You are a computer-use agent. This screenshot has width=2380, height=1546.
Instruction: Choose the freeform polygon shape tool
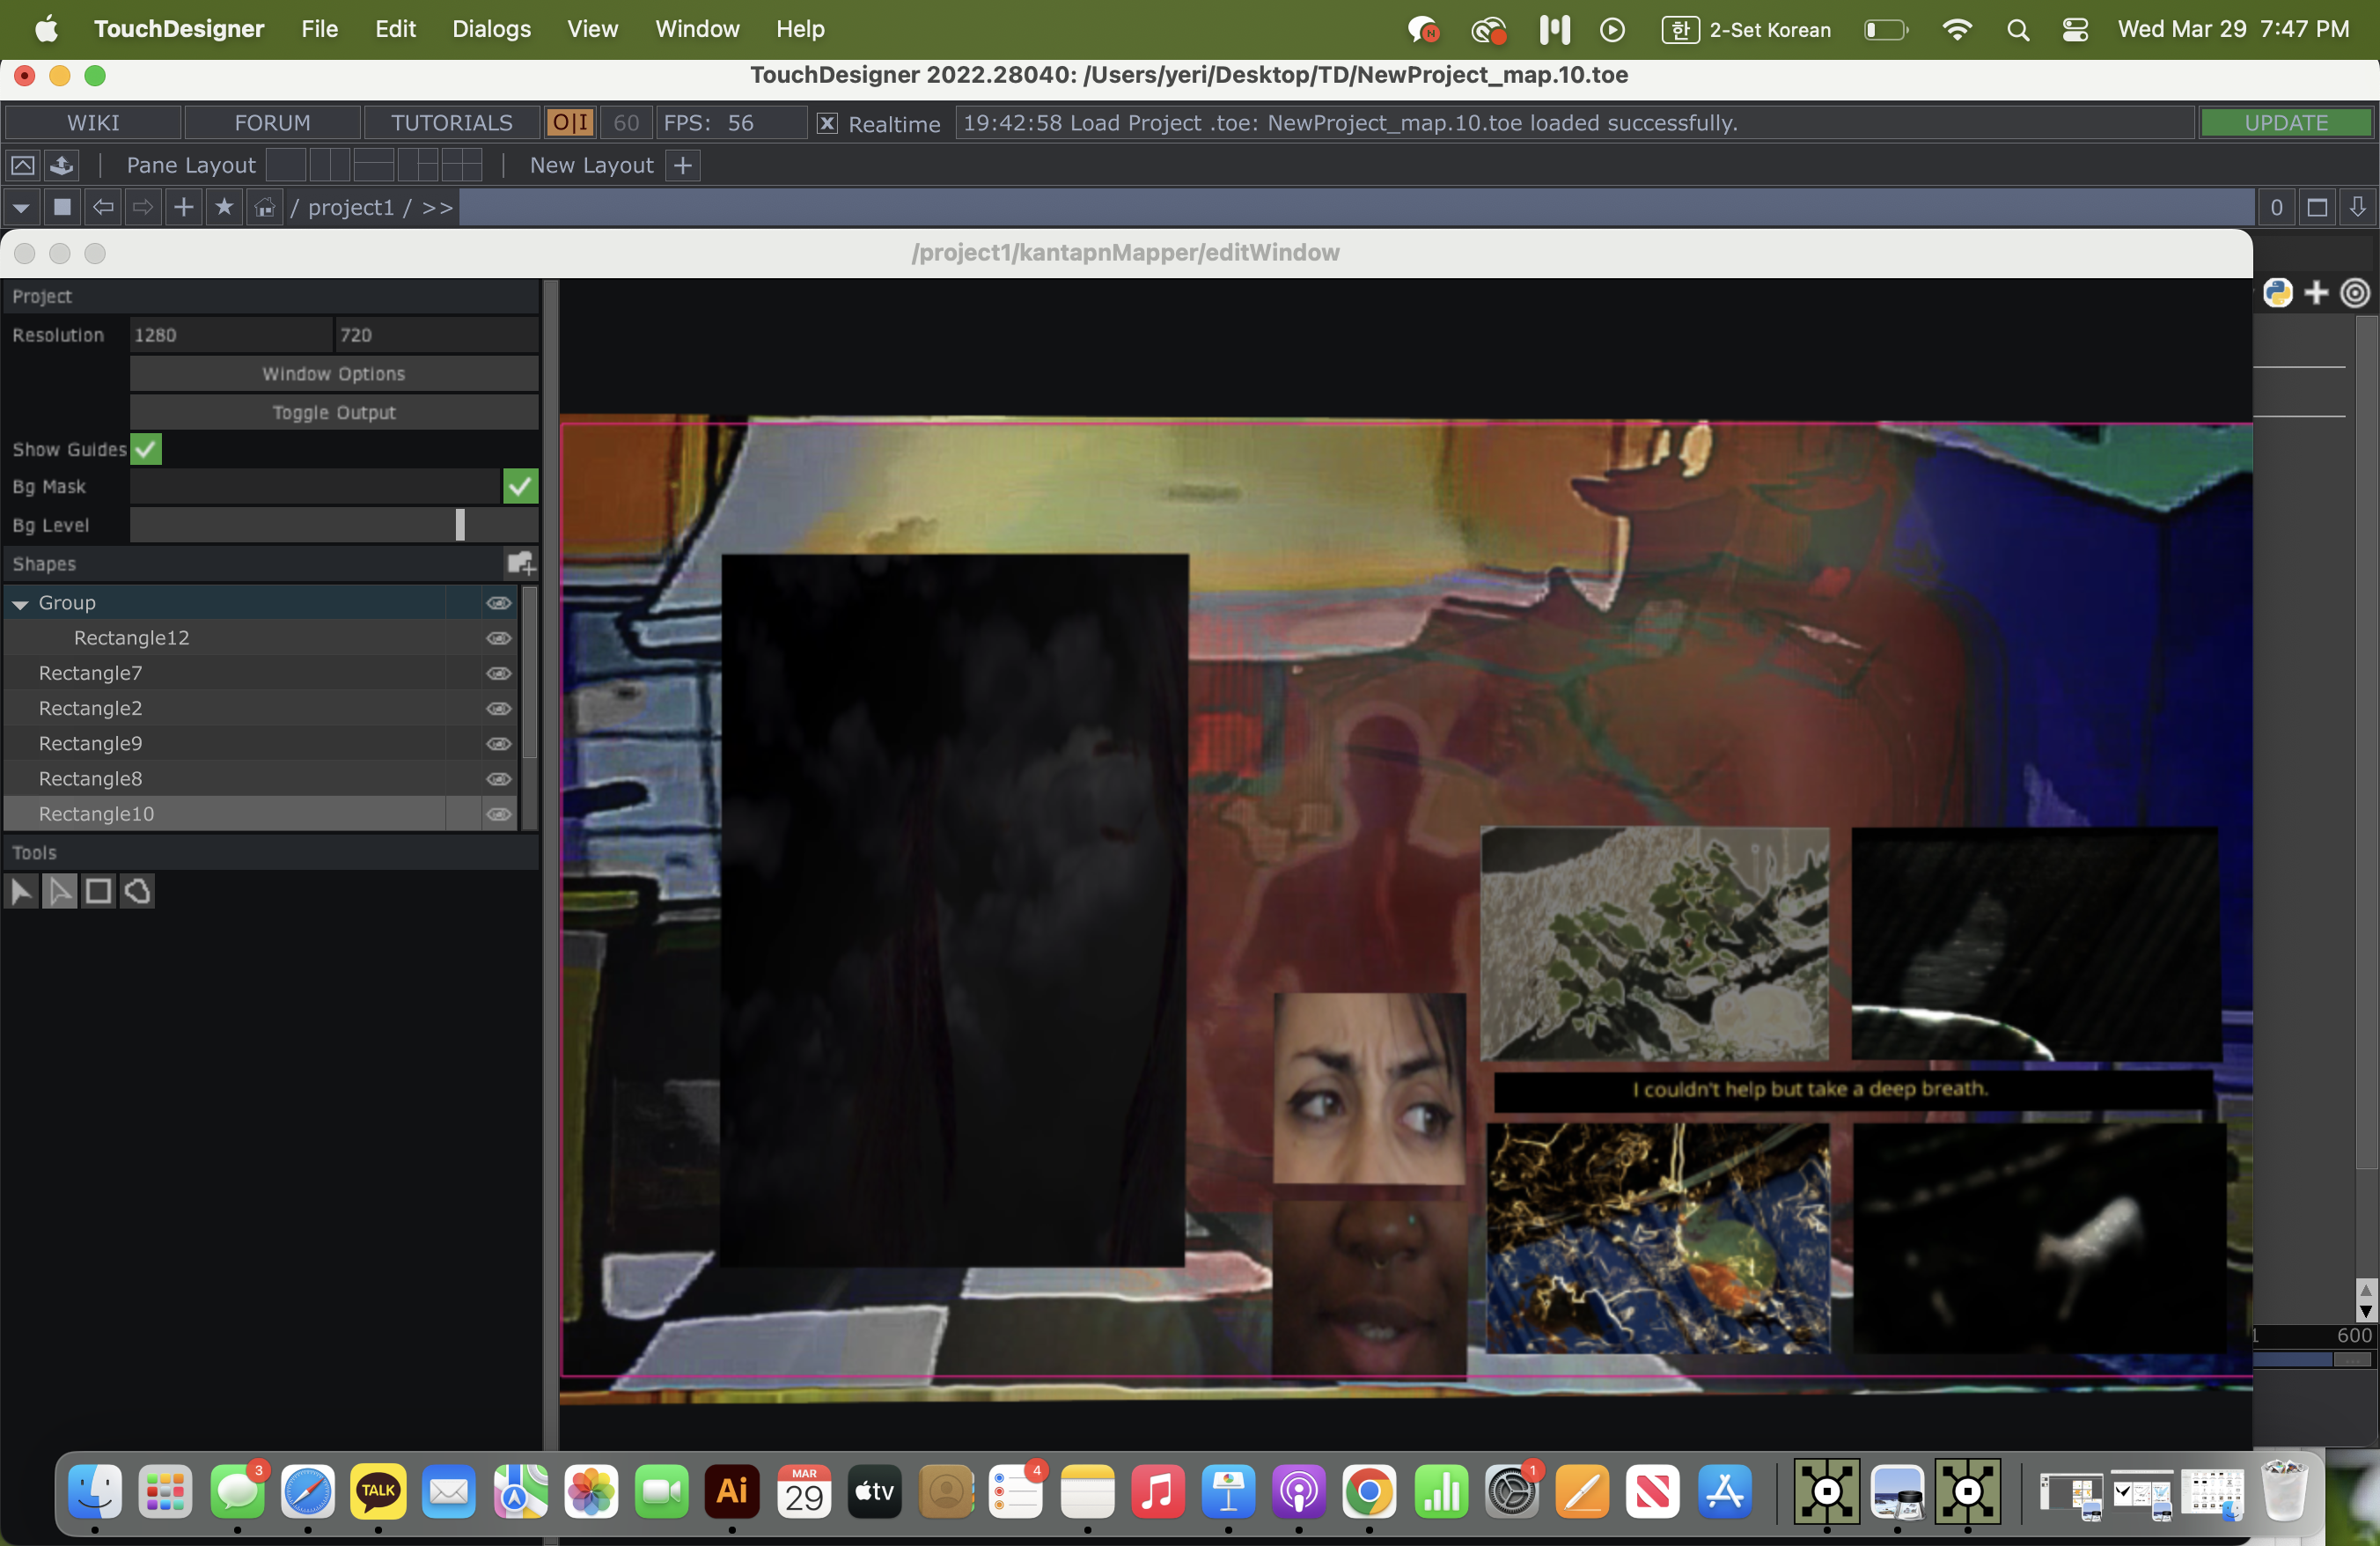[137, 890]
